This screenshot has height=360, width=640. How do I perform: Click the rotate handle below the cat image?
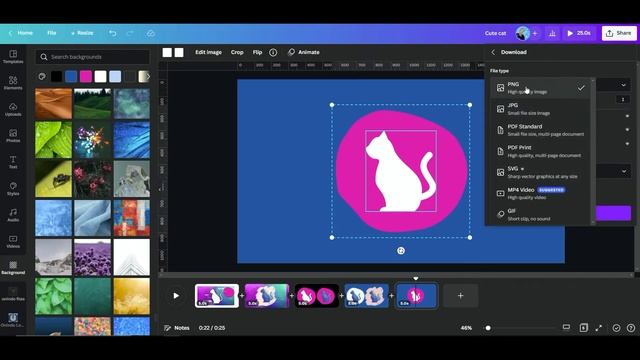pyautogui.click(x=401, y=251)
